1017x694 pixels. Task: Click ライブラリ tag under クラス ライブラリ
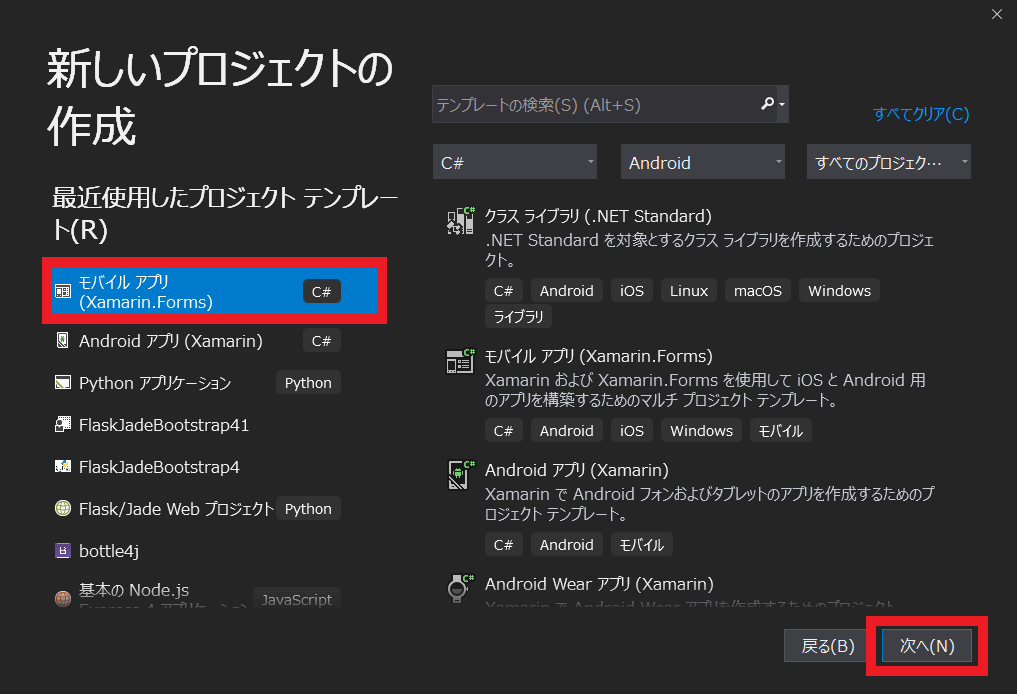point(518,317)
